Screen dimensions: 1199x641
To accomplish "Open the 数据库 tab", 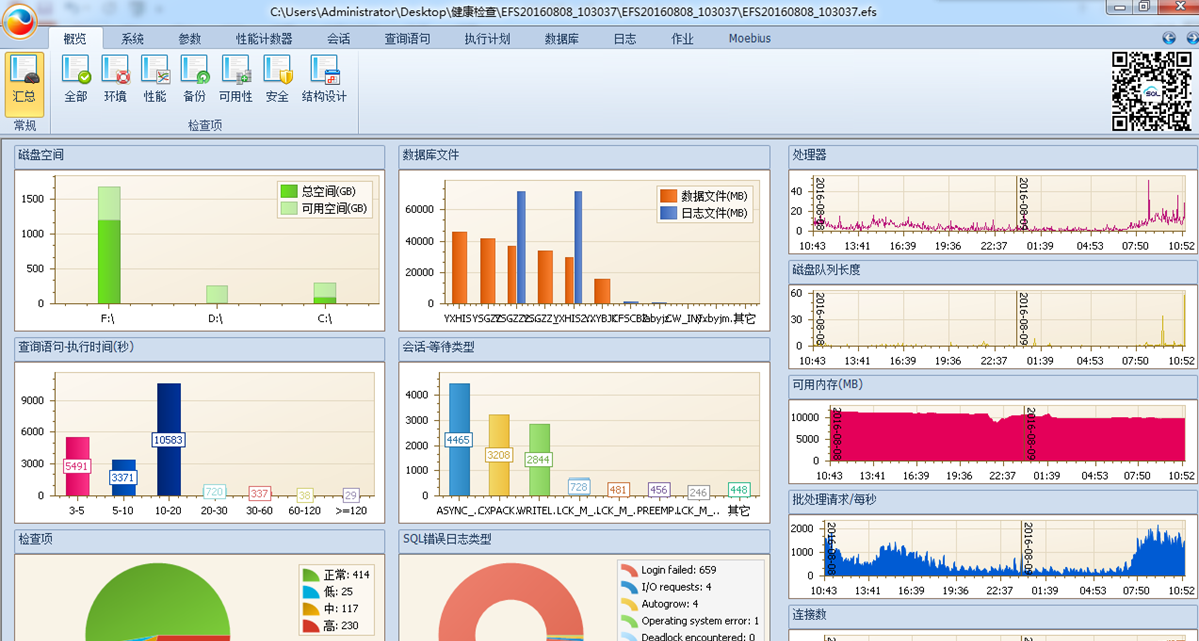I will pyautogui.click(x=561, y=38).
